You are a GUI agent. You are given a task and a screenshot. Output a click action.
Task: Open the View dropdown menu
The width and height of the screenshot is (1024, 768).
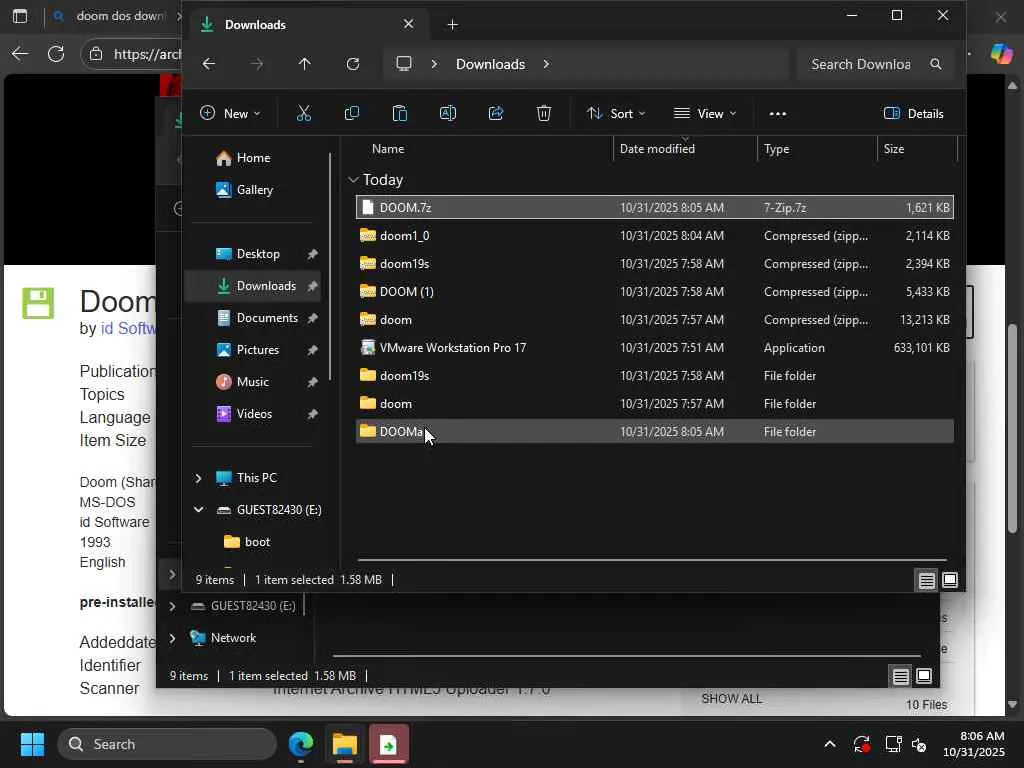point(705,114)
